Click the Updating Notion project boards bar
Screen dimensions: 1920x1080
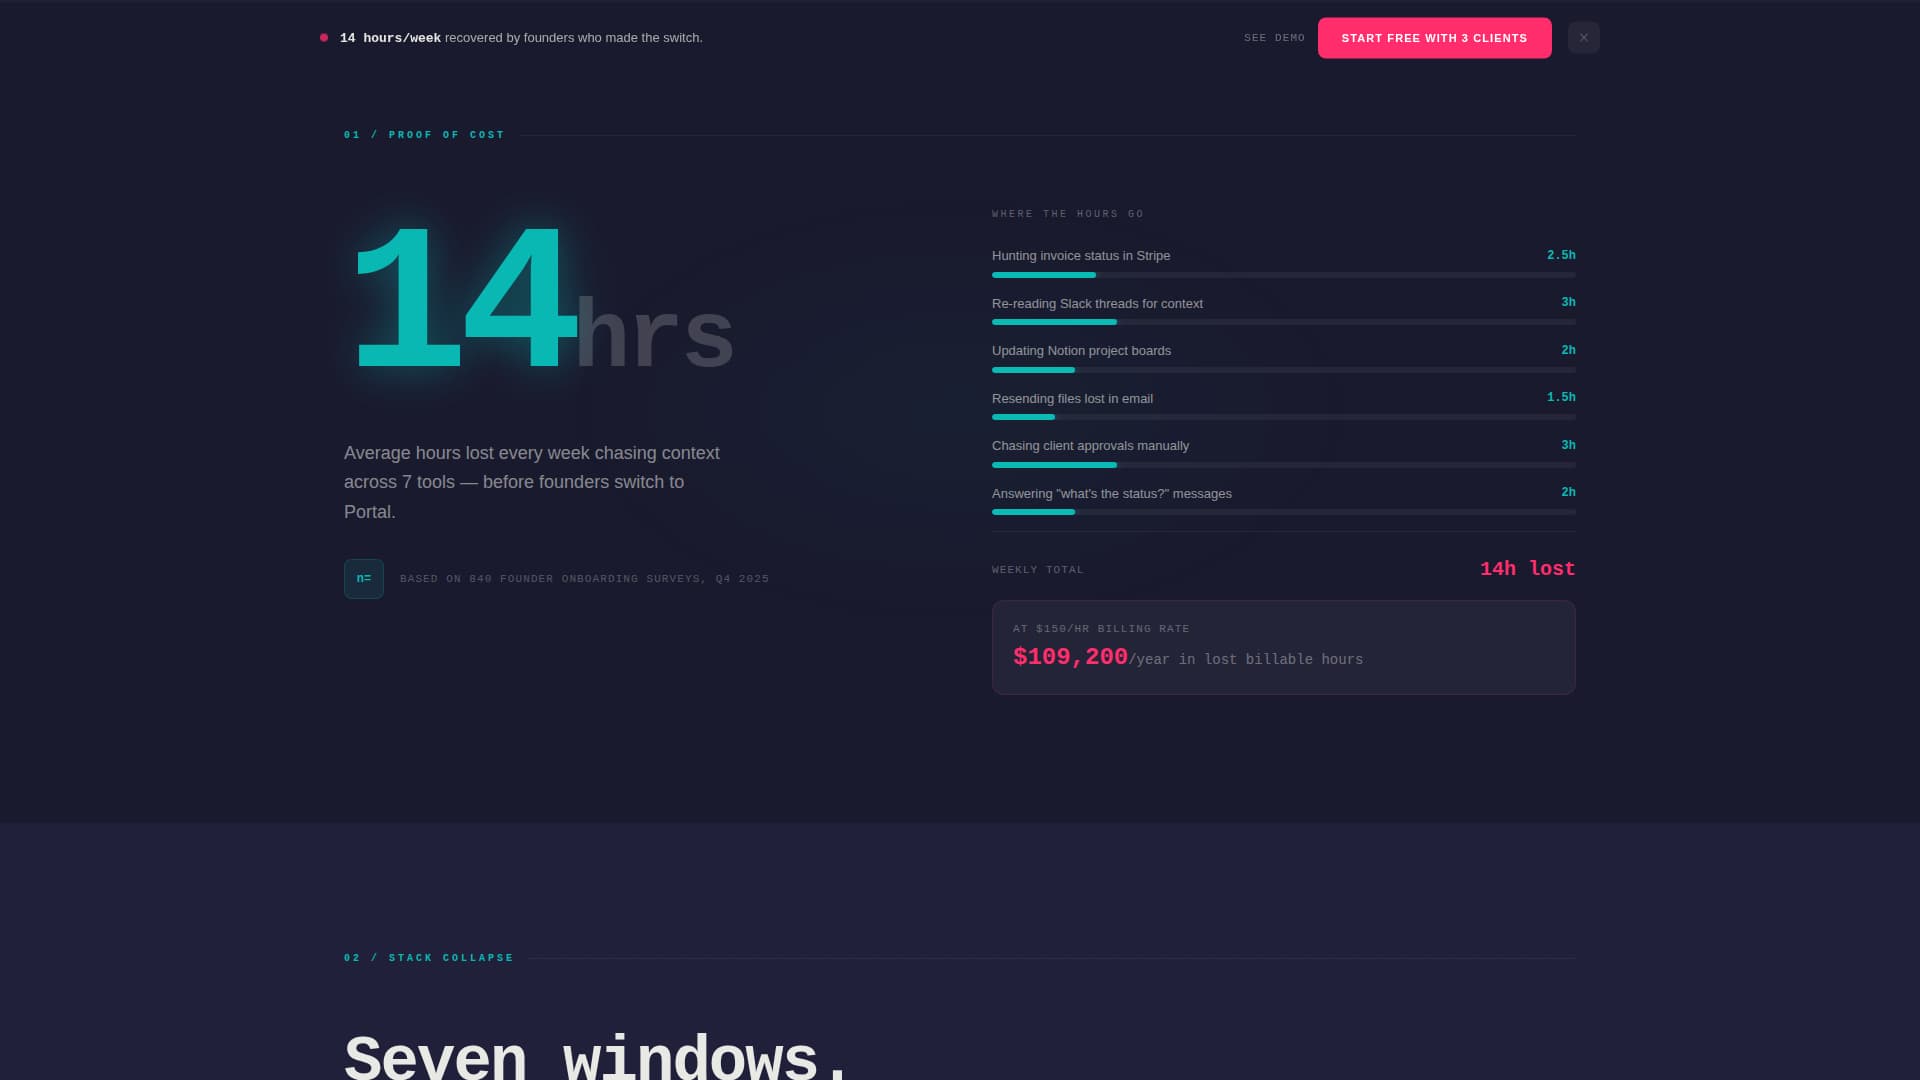pyautogui.click(x=1284, y=370)
